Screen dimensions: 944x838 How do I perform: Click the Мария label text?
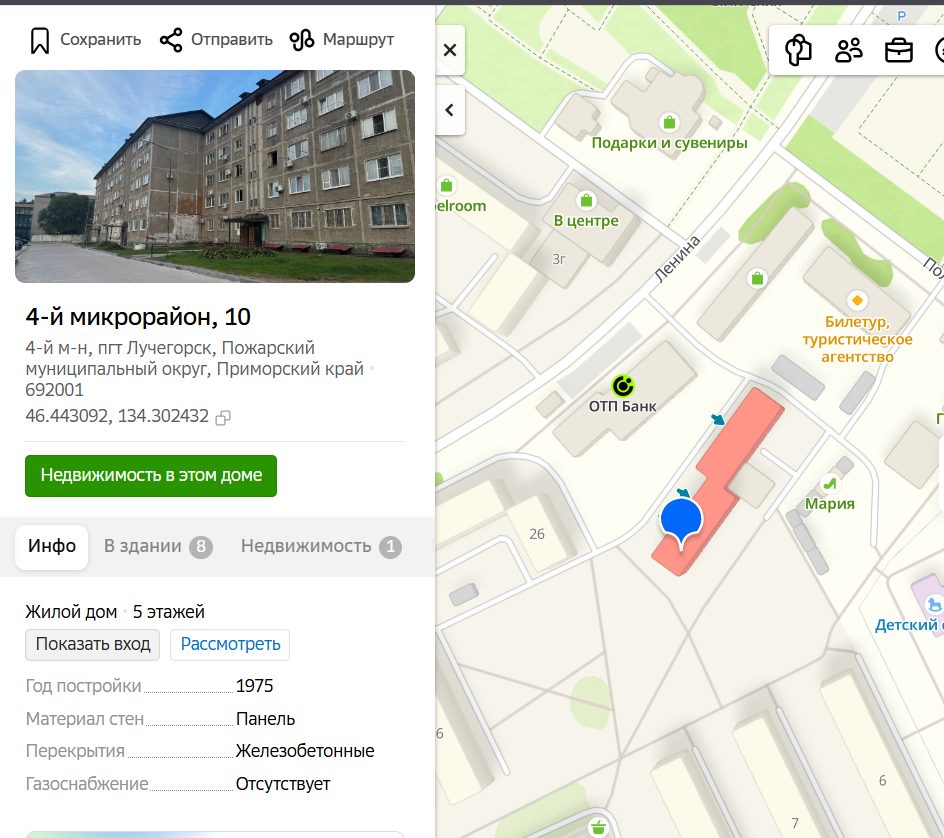tap(830, 504)
